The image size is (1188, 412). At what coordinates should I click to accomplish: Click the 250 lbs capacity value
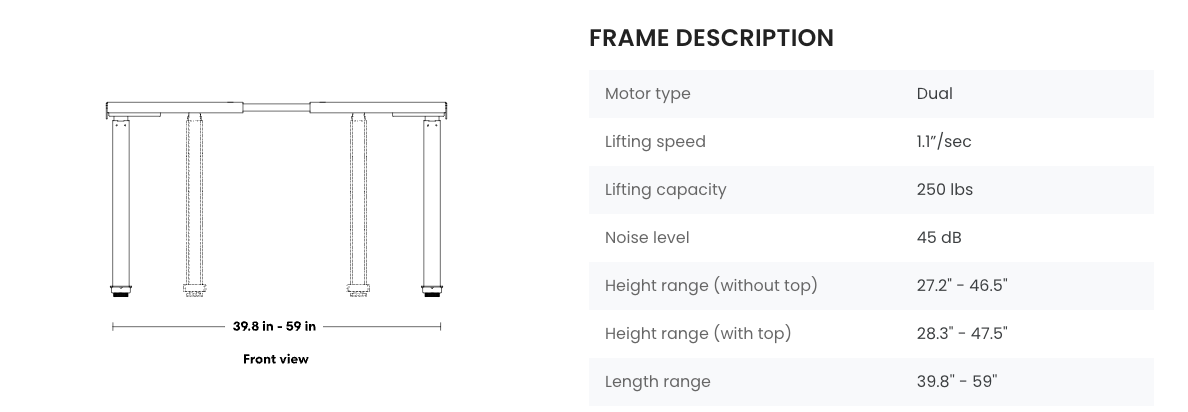[944, 190]
